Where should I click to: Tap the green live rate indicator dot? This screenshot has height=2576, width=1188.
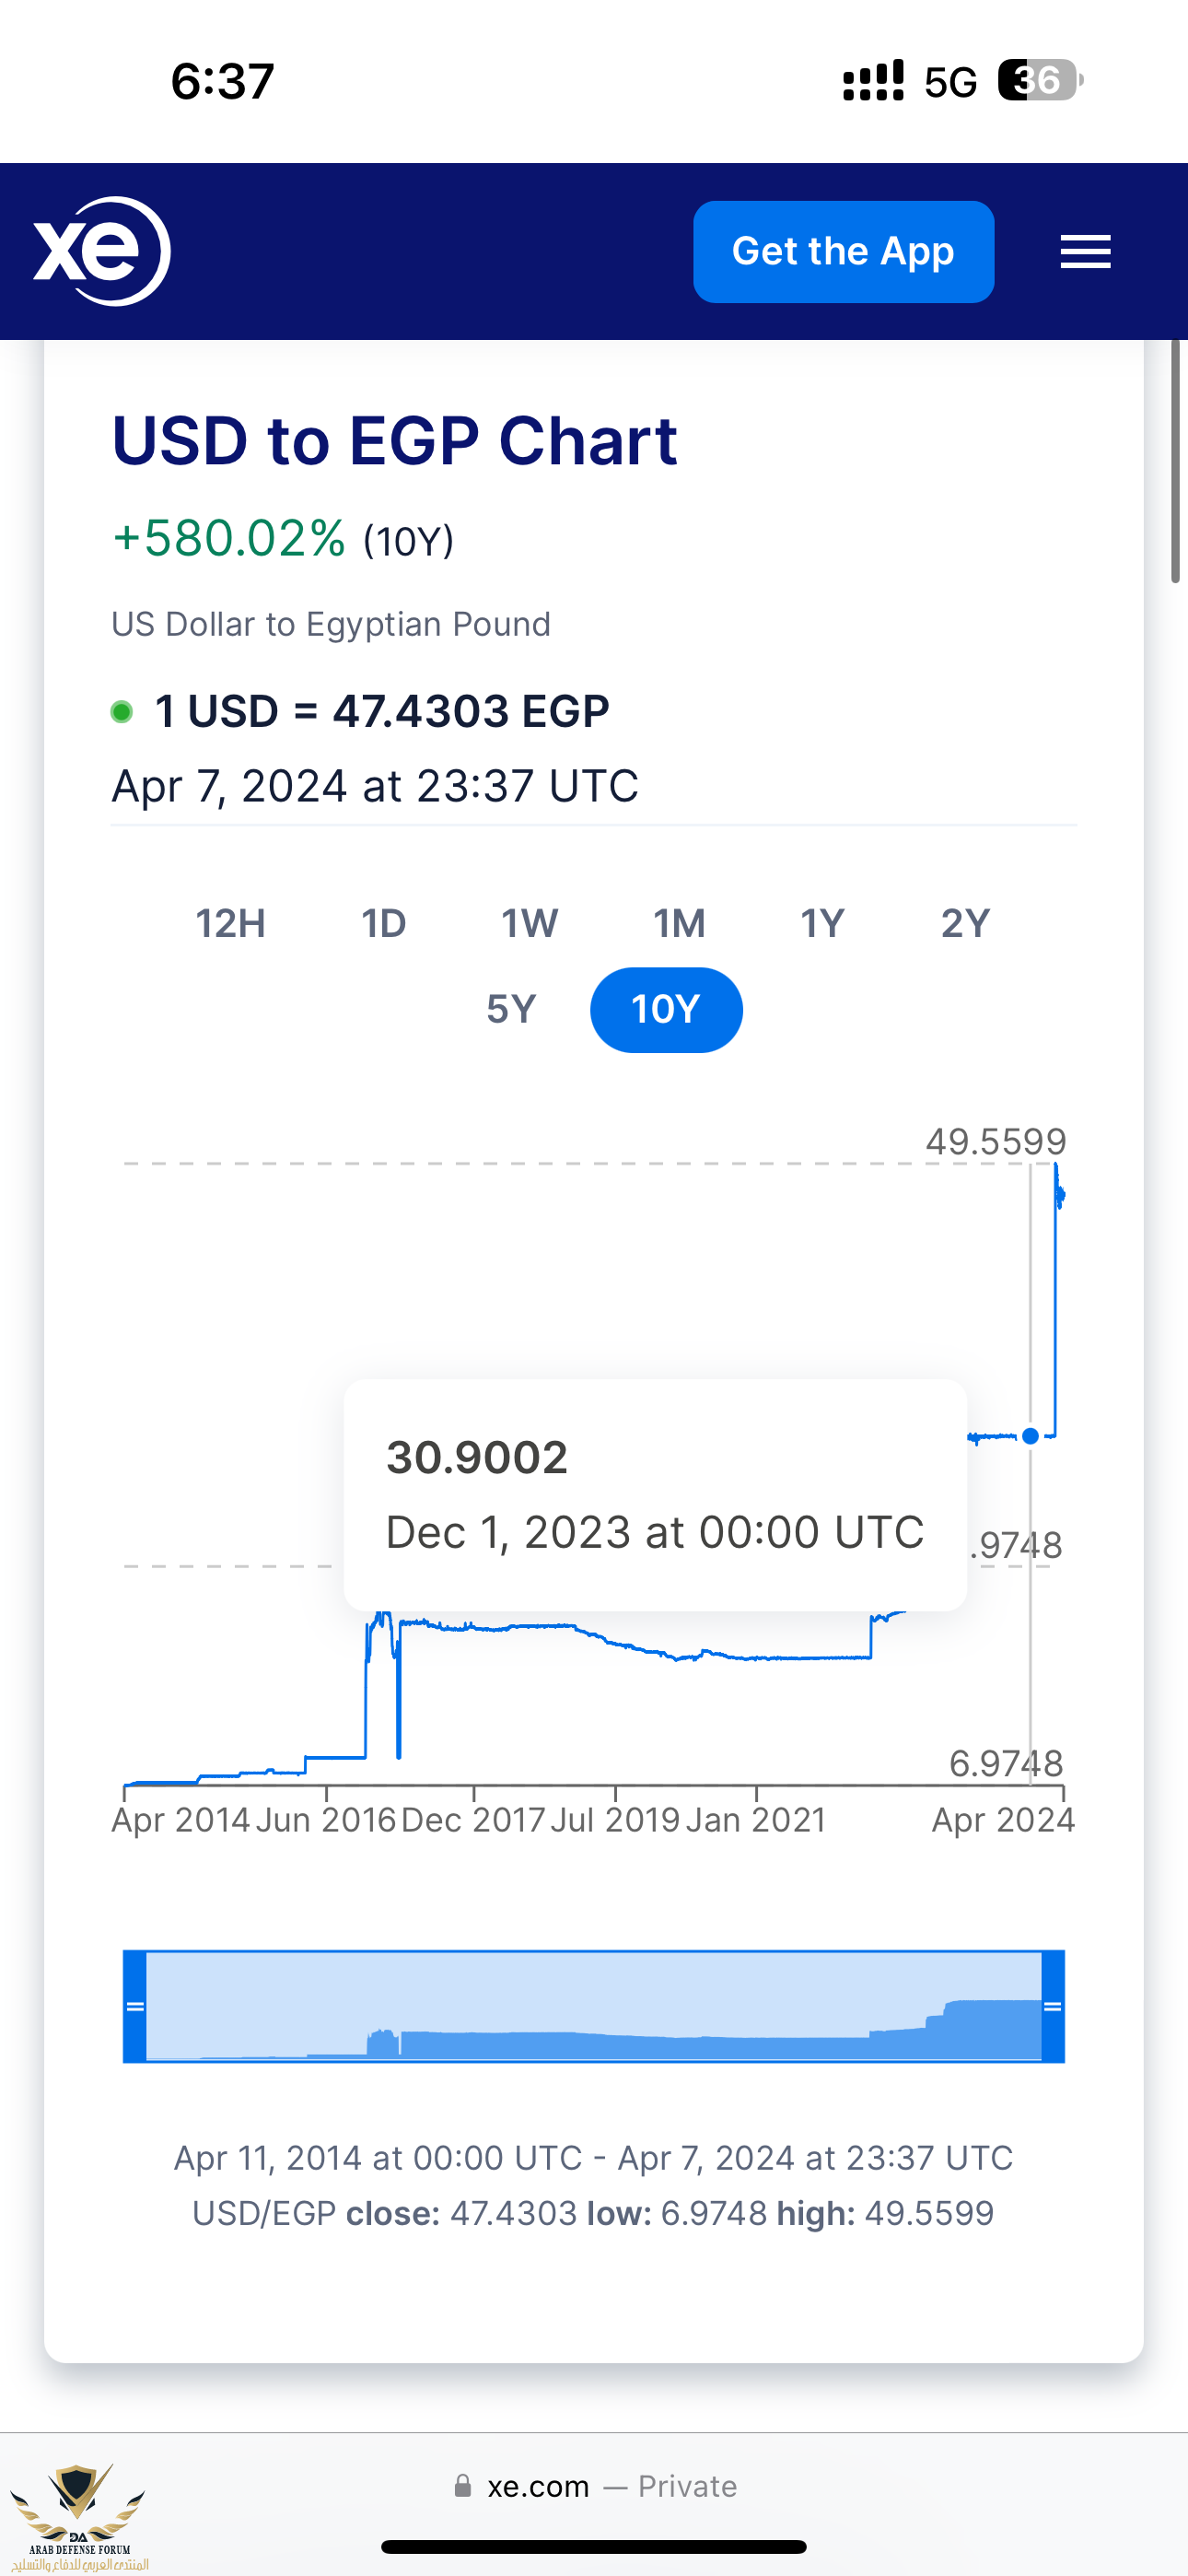tap(122, 712)
